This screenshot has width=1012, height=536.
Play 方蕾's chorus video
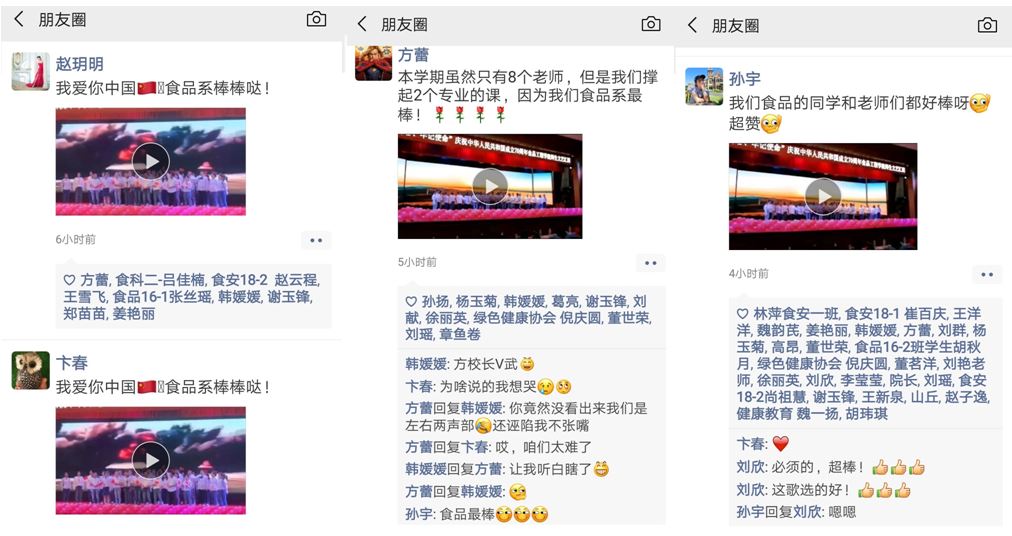tap(490, 186)
